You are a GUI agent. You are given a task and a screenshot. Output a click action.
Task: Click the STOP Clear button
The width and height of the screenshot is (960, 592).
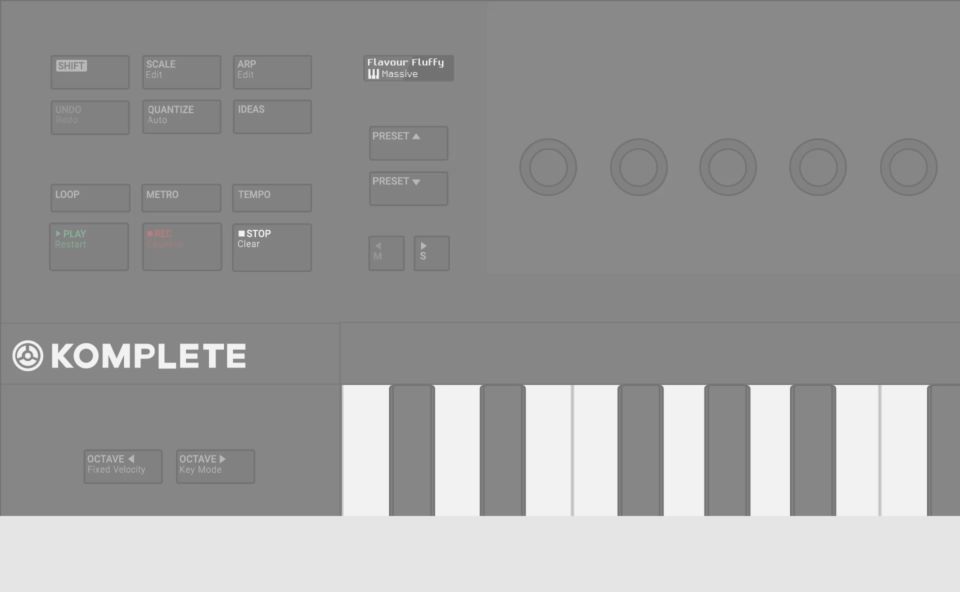272,247
